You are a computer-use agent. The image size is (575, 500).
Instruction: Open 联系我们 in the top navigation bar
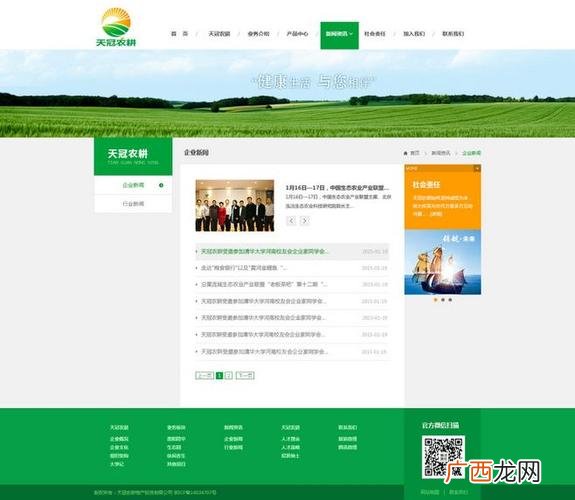pos(453,34)
